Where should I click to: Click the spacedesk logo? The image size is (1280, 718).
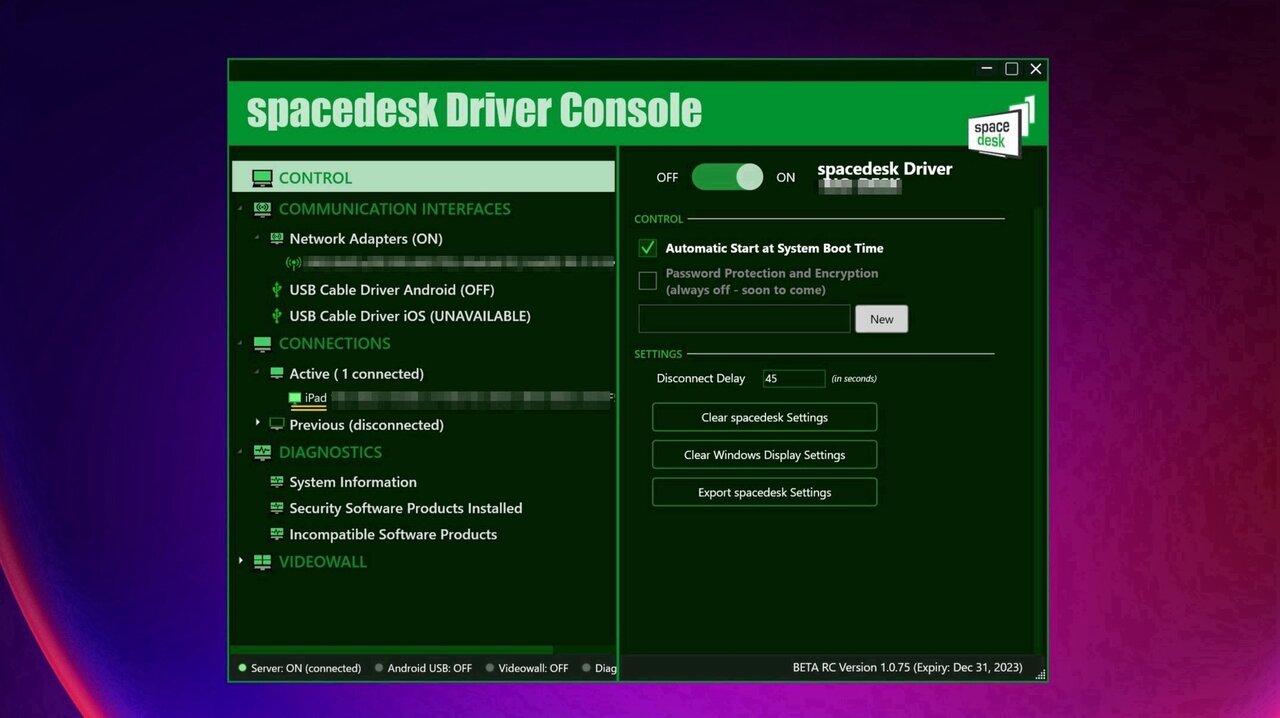[1000, 126]
